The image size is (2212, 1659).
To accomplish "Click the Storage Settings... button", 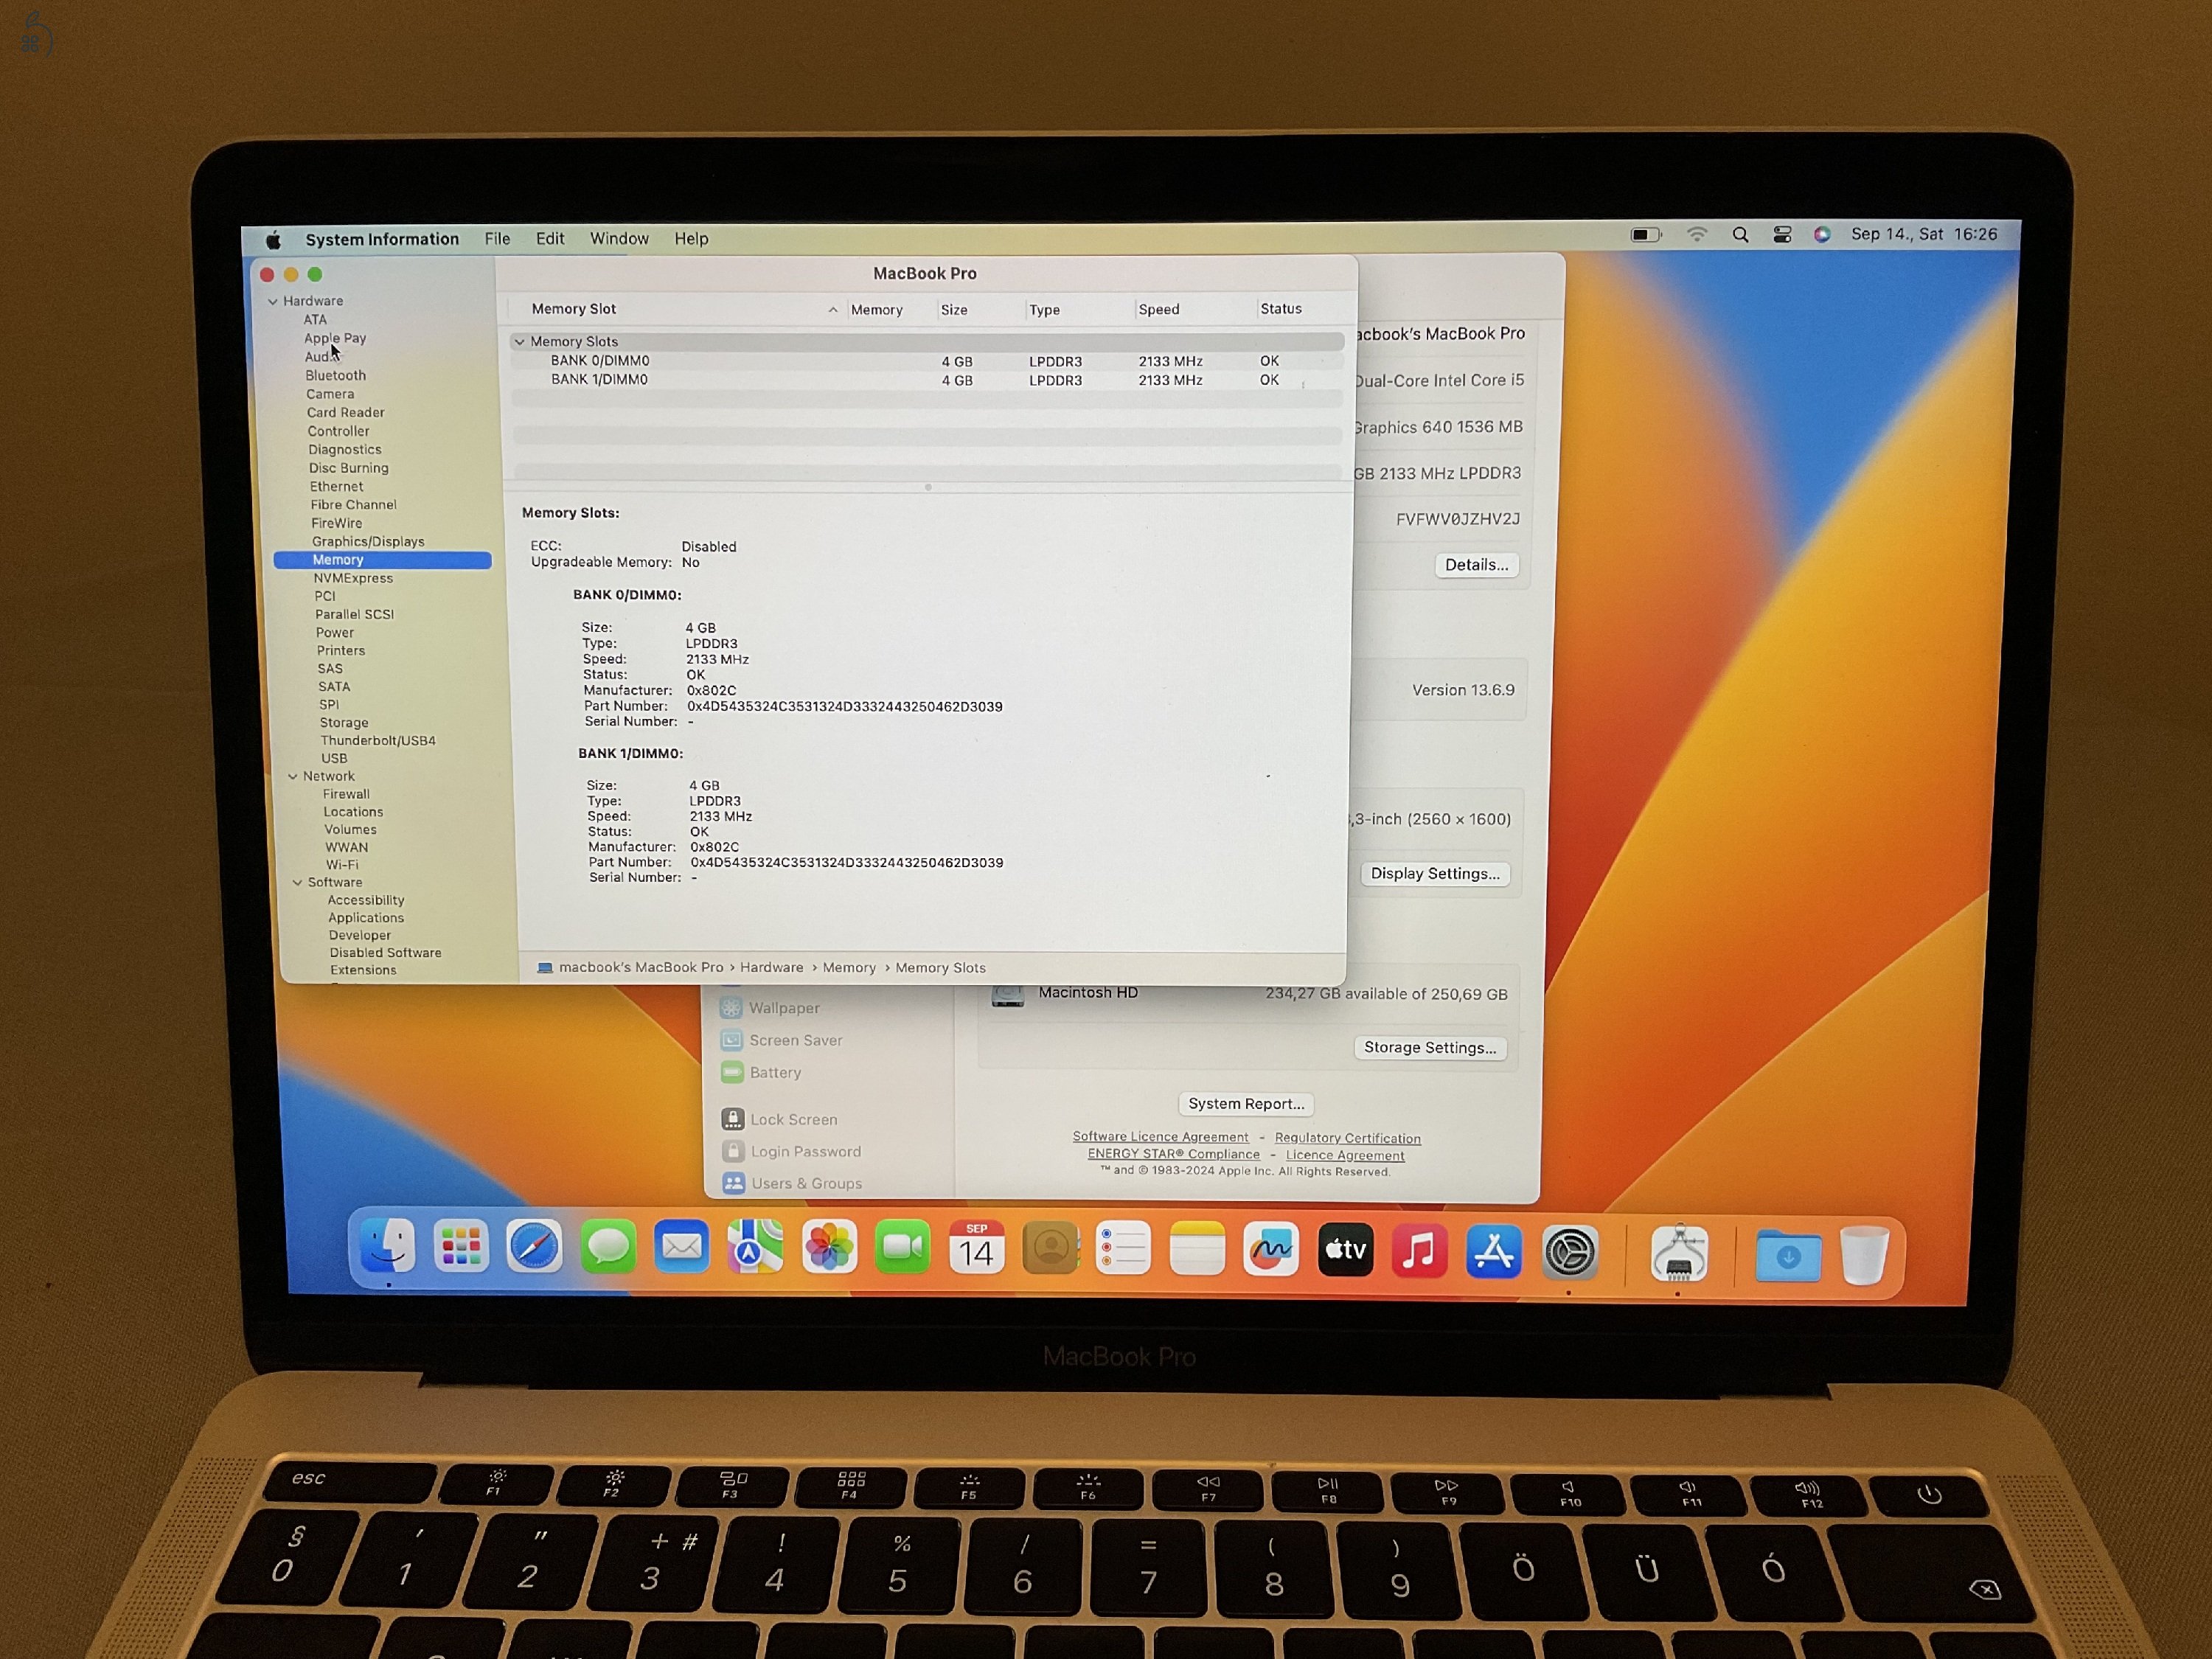I will point(1430,1048).
